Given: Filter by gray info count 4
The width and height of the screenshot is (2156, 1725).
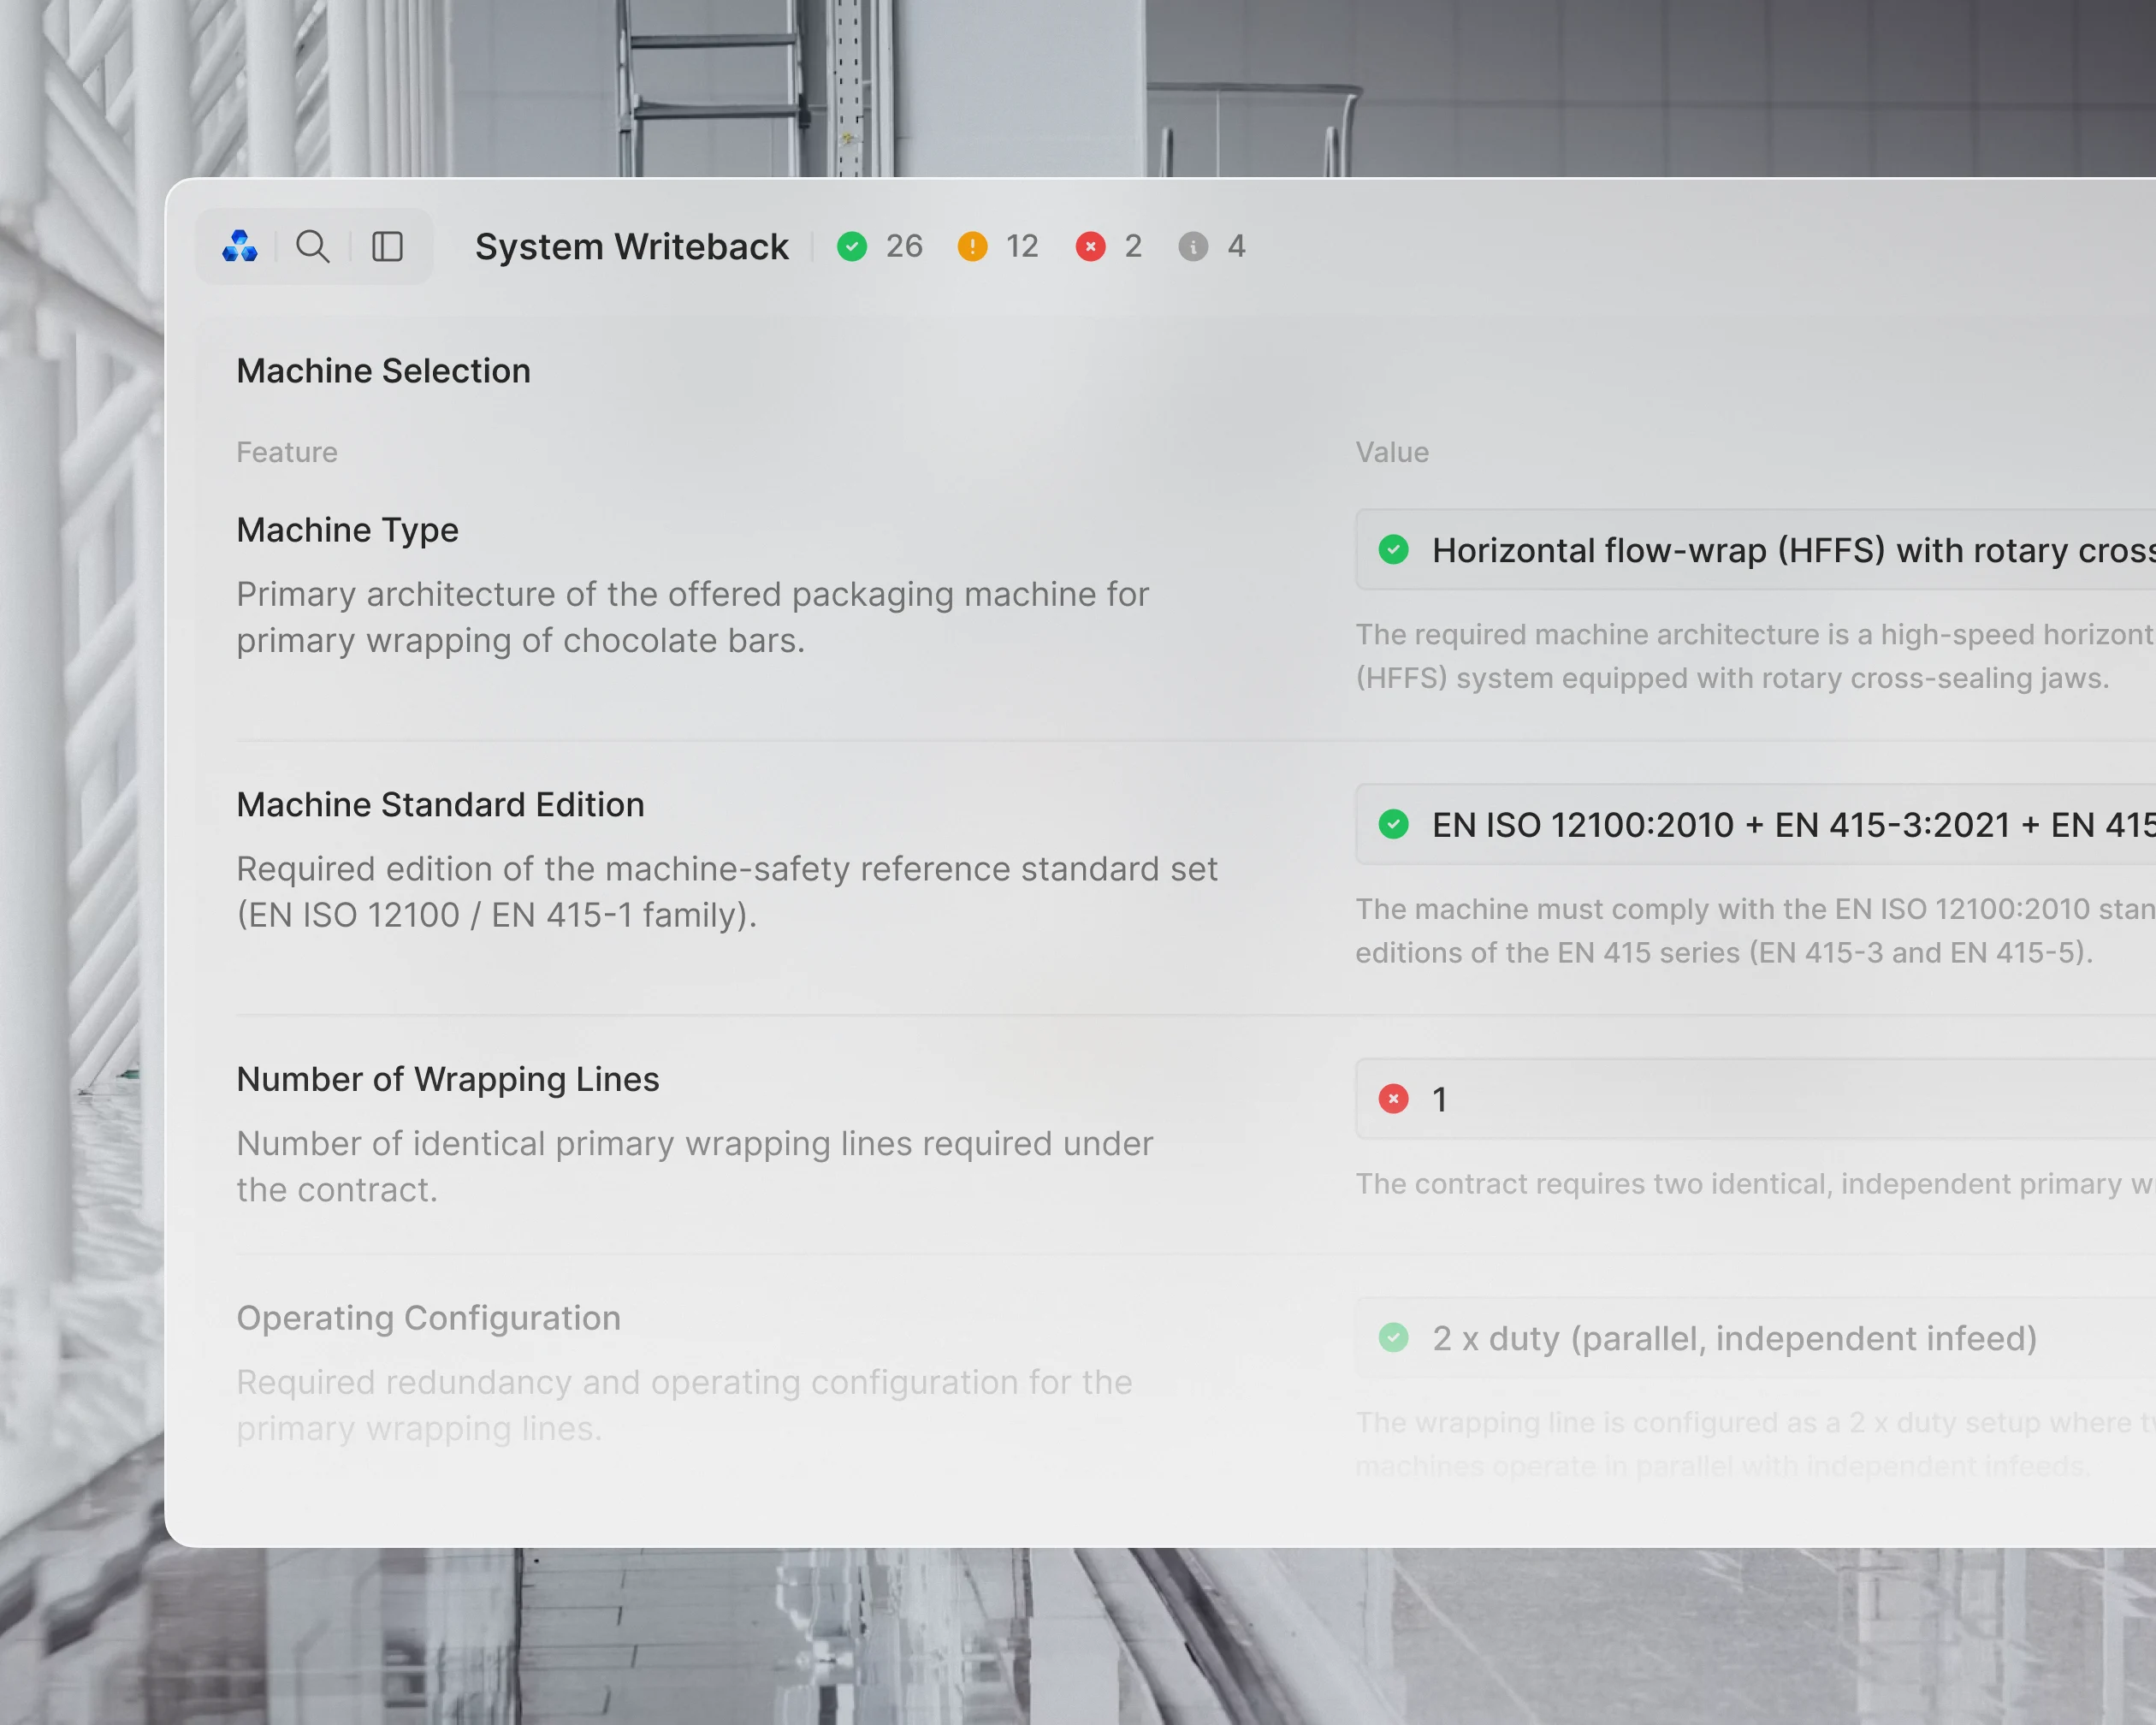Looking at the screenshot, I should 1212,246.
